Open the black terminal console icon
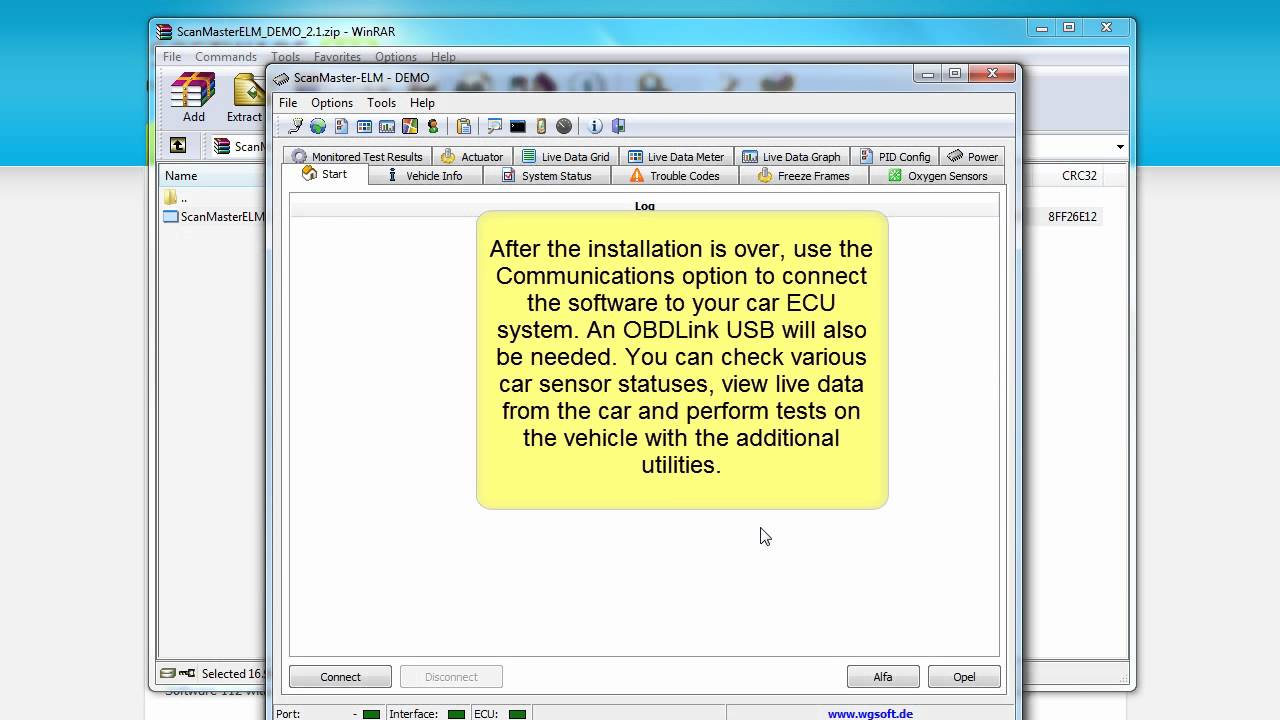 (x=518, y=126)
